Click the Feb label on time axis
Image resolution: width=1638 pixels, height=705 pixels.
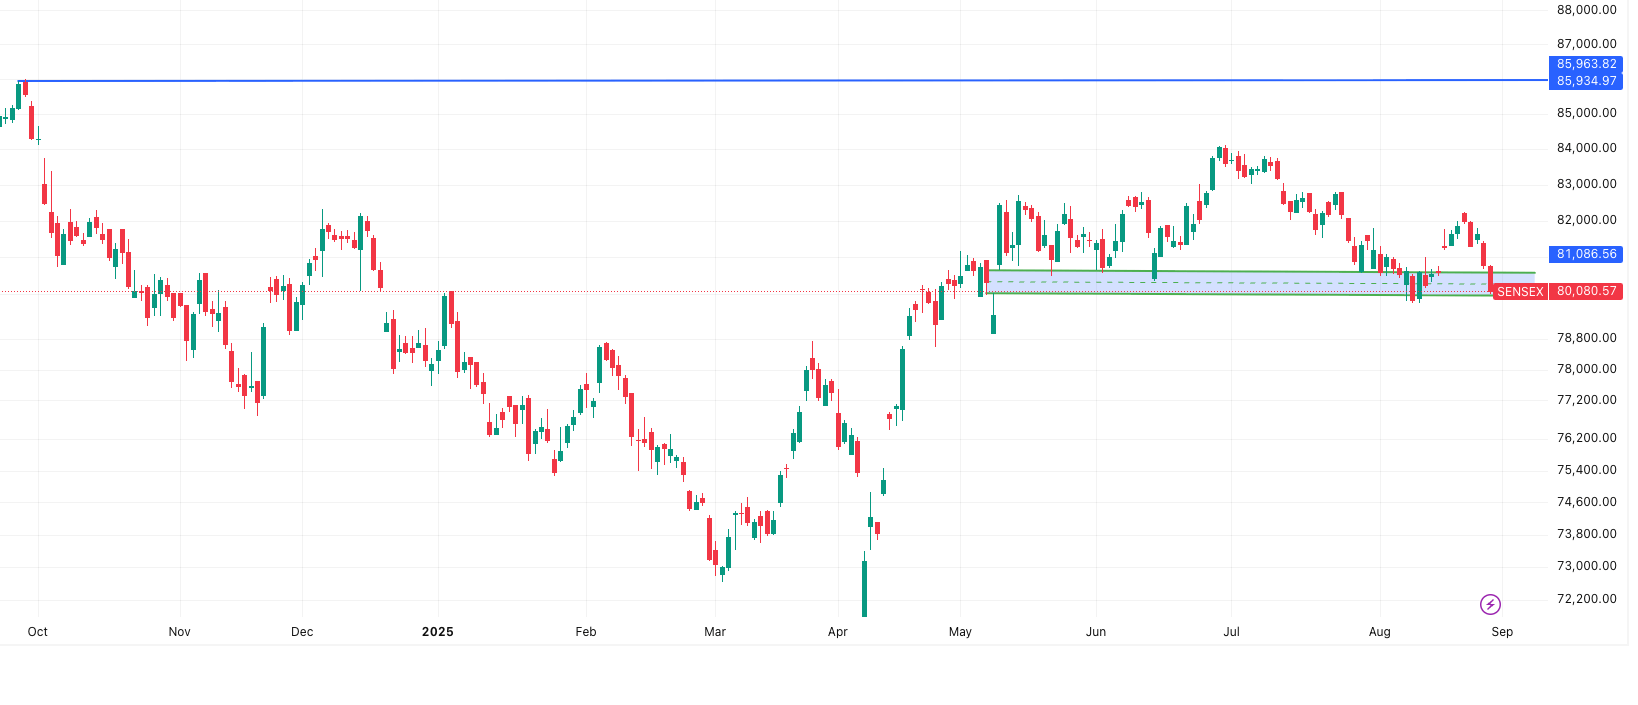(586, 632)
